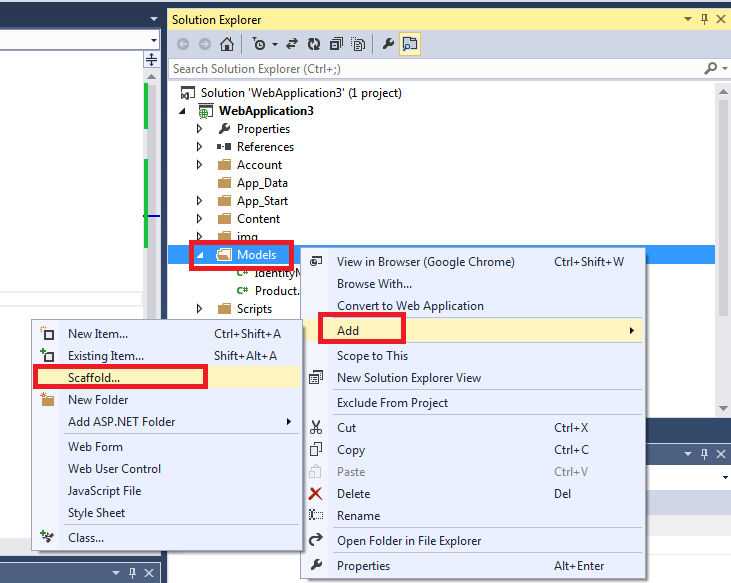Click the editor split window handle
Viewport: 731px width, 583px height.
pyautogui.click(x=152, y=59)
